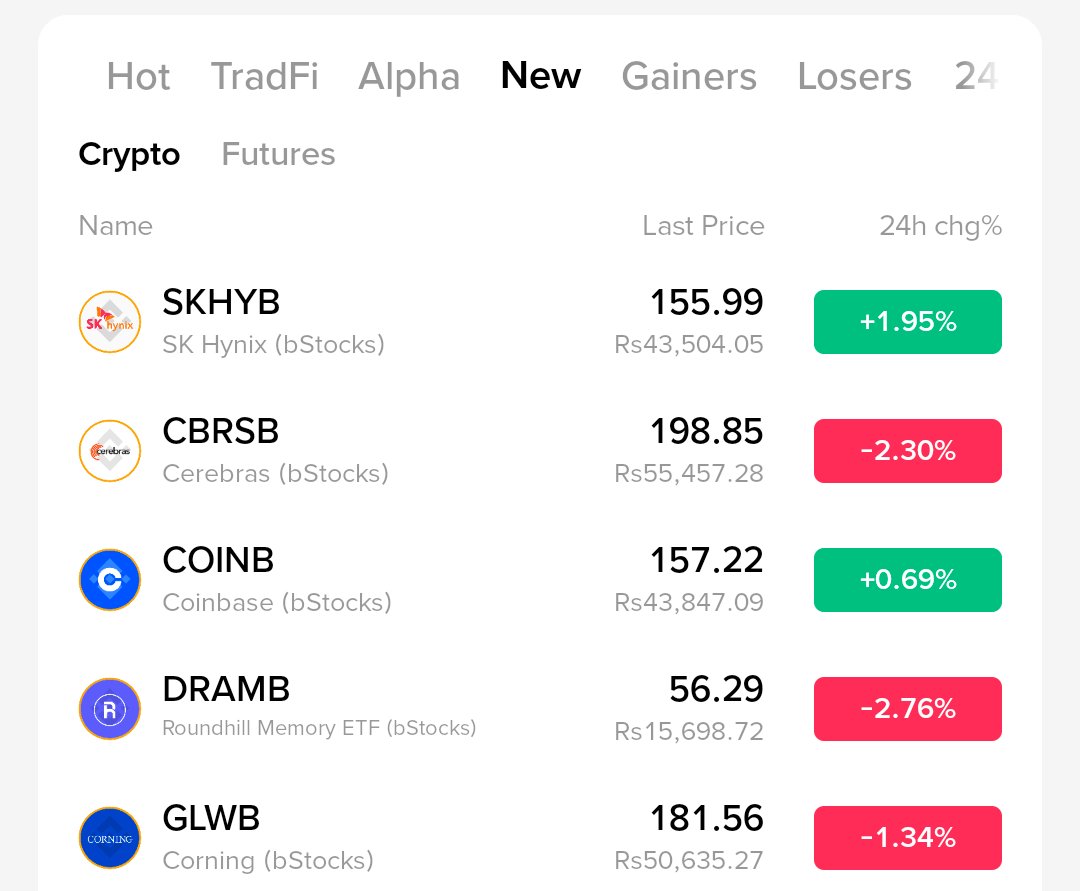The height and width of the screenshot is (891, 1080).
Task: Open the Losers tab
Action: point(855,76)
